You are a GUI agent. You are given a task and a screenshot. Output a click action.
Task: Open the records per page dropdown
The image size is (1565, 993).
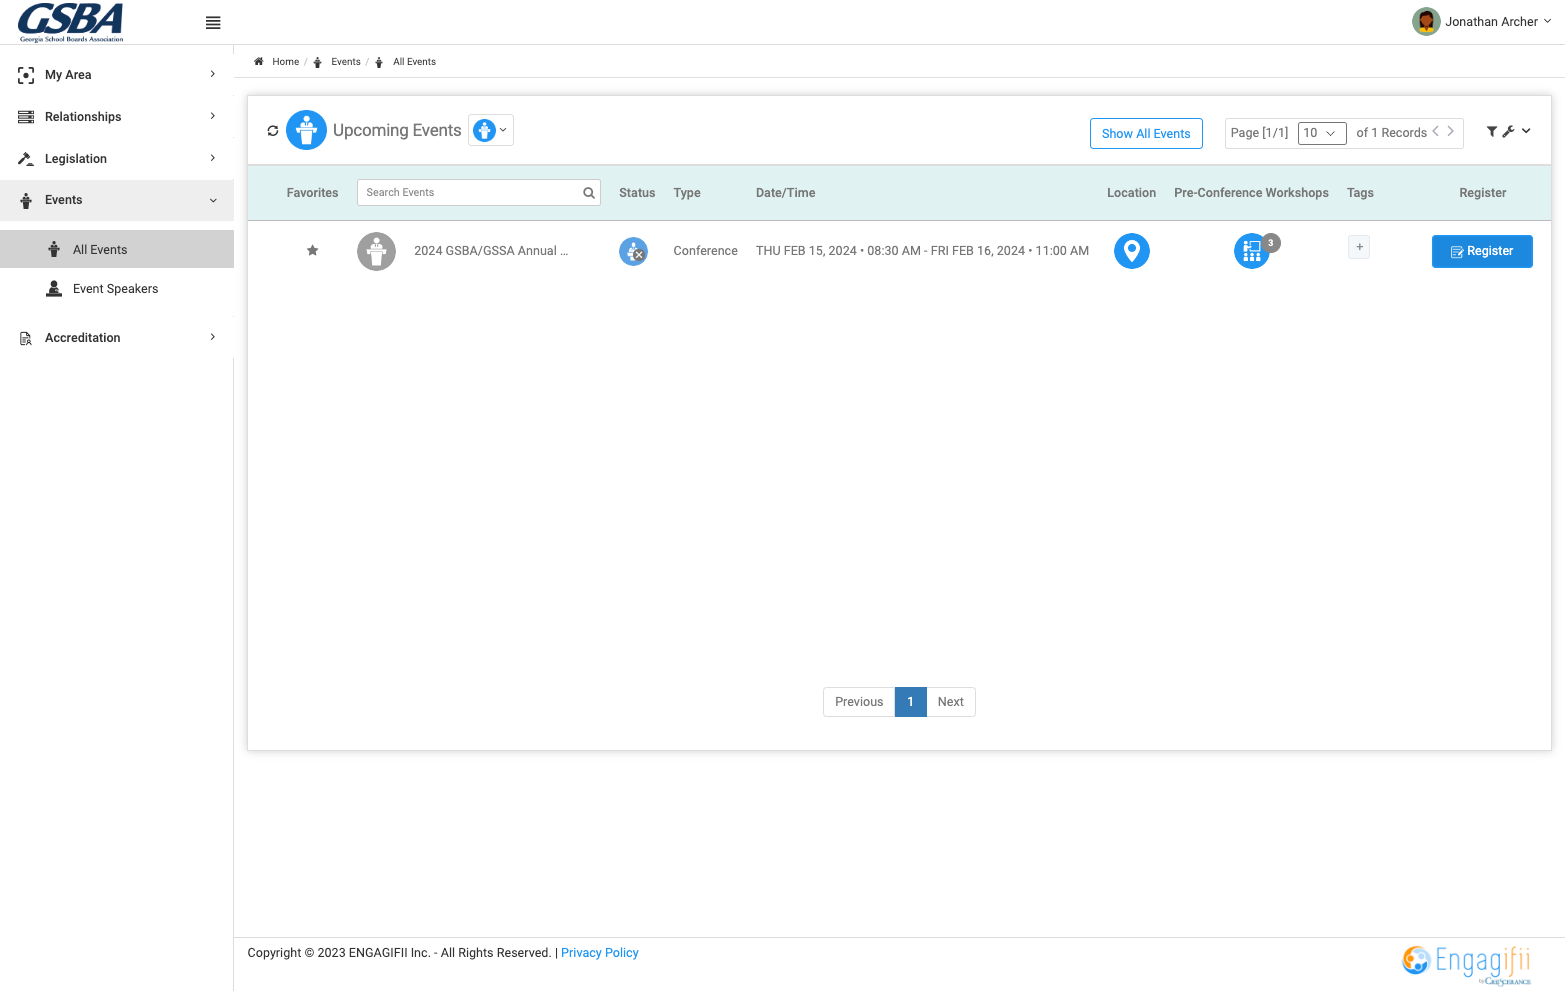click(x=1322, y=133)
